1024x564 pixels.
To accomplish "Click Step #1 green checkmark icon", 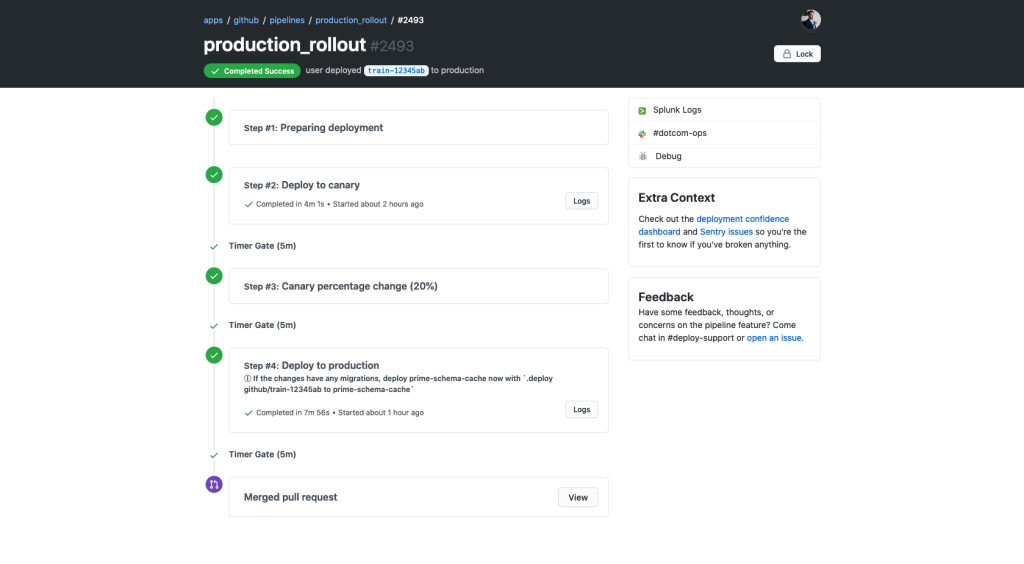I will pyautogui.click(x=214, y=117).
